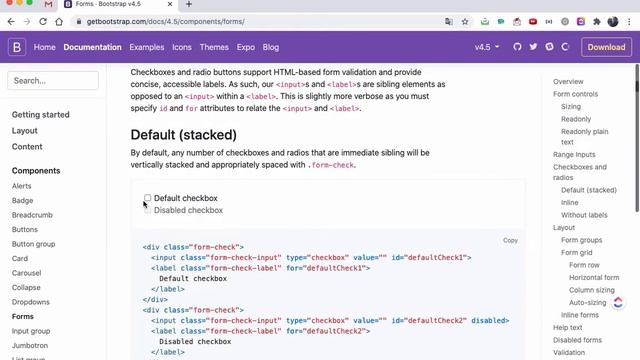This screenshot has width=640, height=360.
Task: Open Documentation in navbar
Action: [92, 47]
